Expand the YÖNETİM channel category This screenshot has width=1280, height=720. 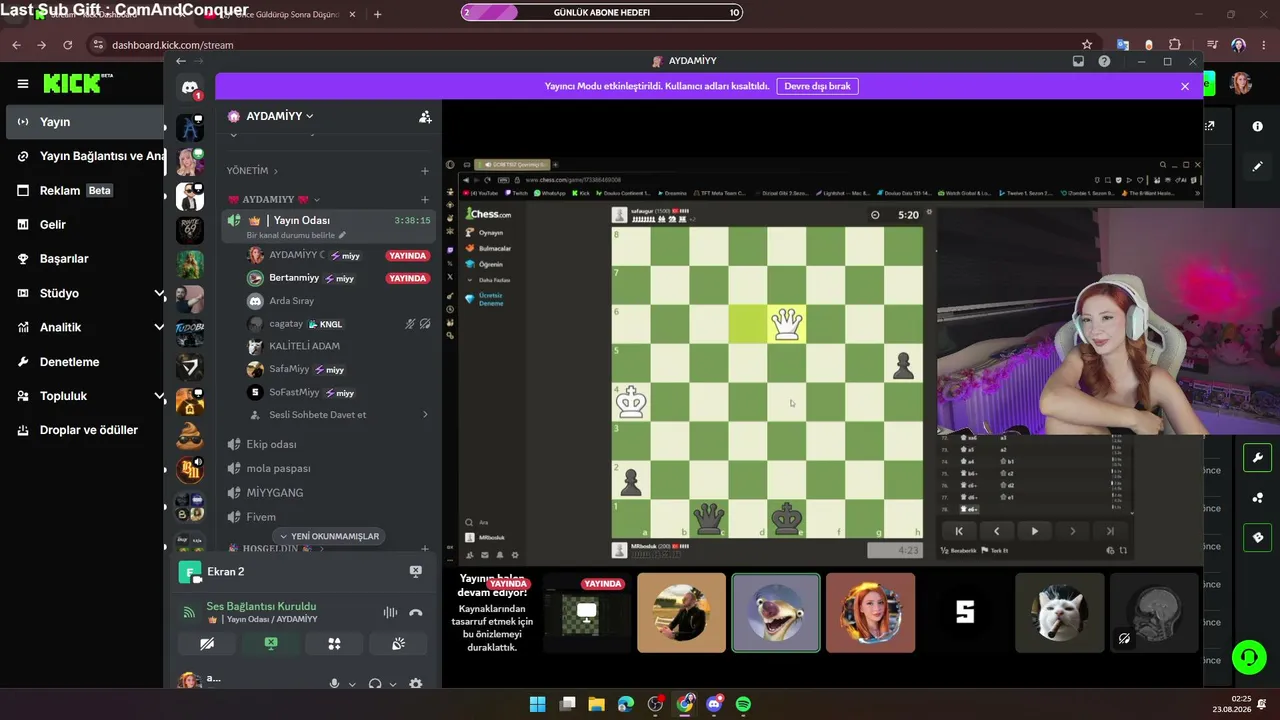point(252,171)
